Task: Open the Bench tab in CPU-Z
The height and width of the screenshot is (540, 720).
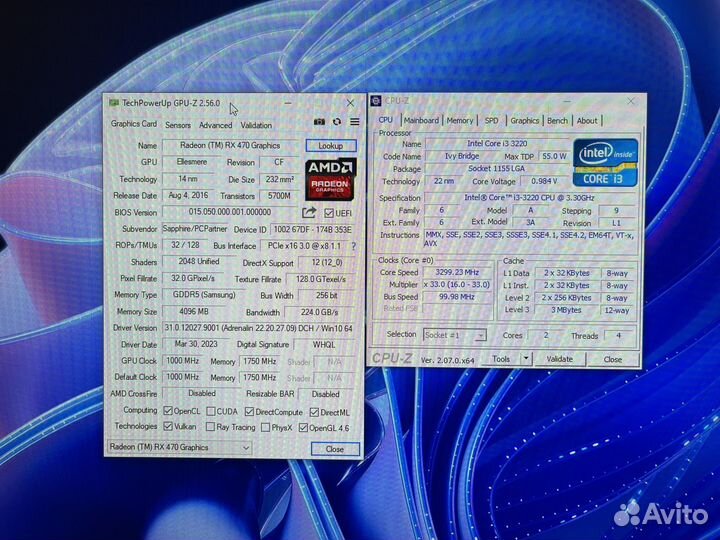Action: point(557,120)
